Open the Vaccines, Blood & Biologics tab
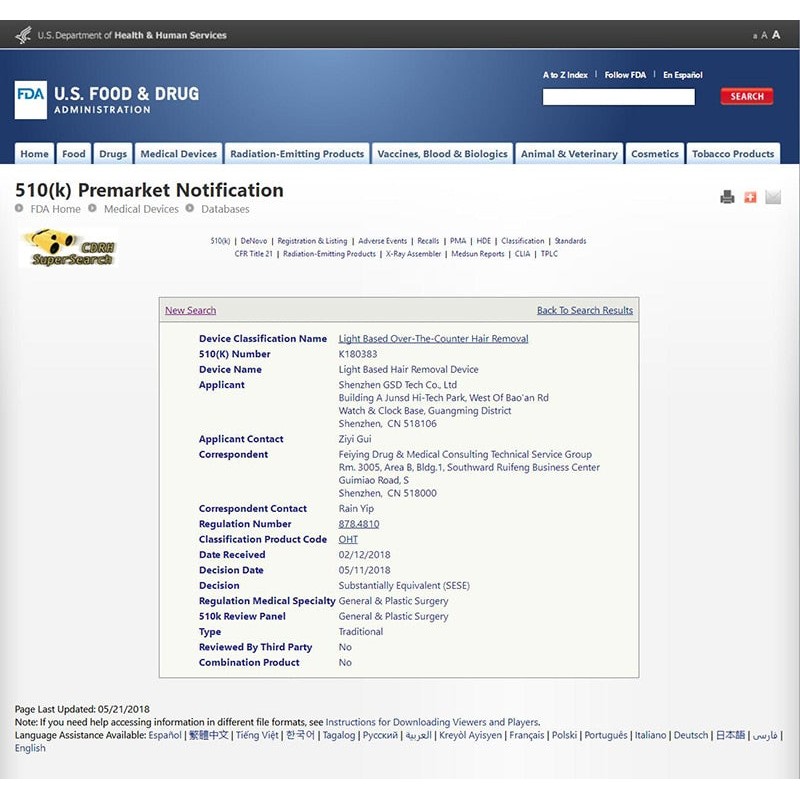Screen dimensions: 800x800 pyautogui.click(x=442, y=154)
